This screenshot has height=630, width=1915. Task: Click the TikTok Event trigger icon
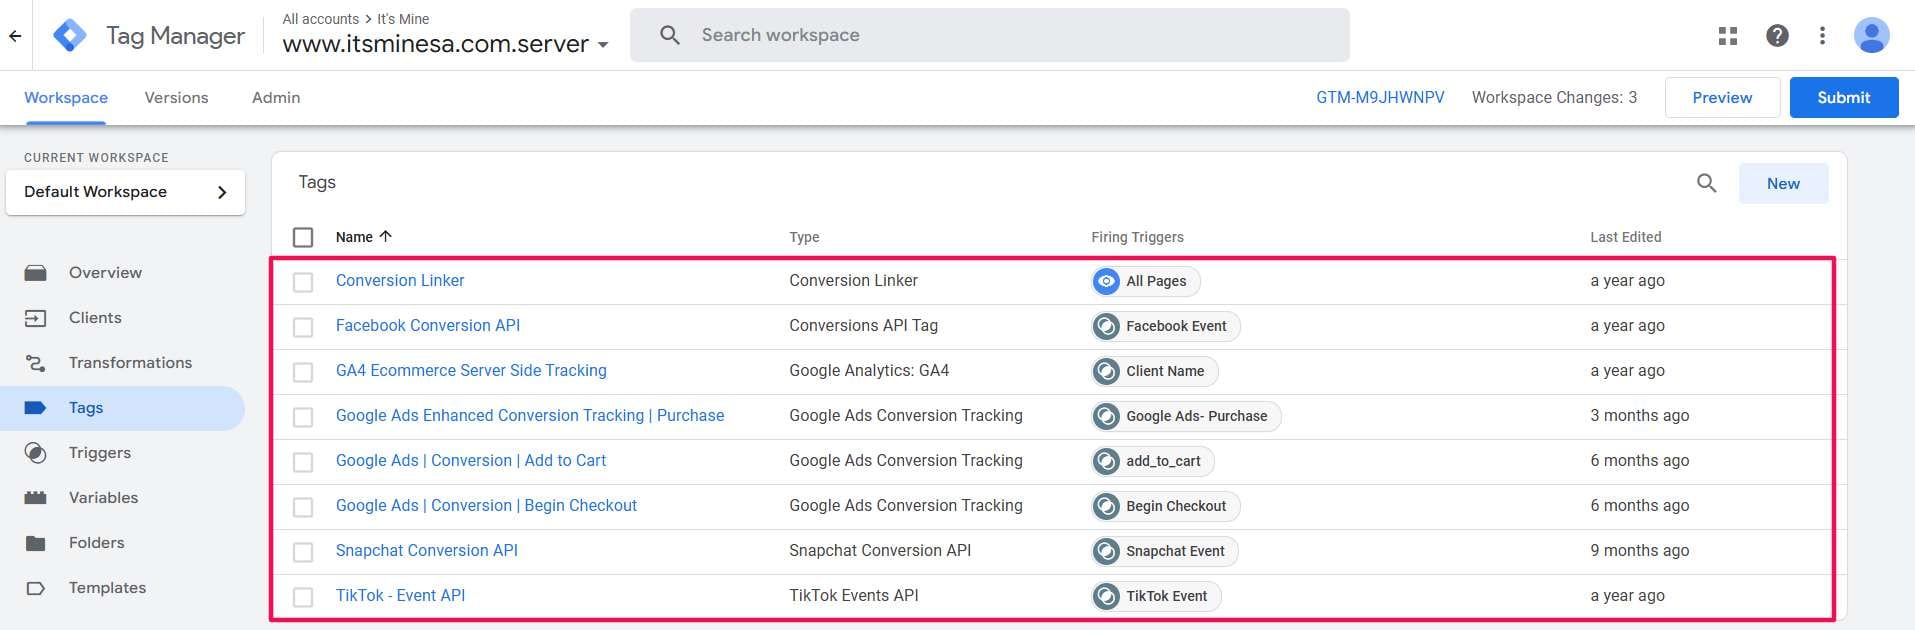click(1106, 596)
